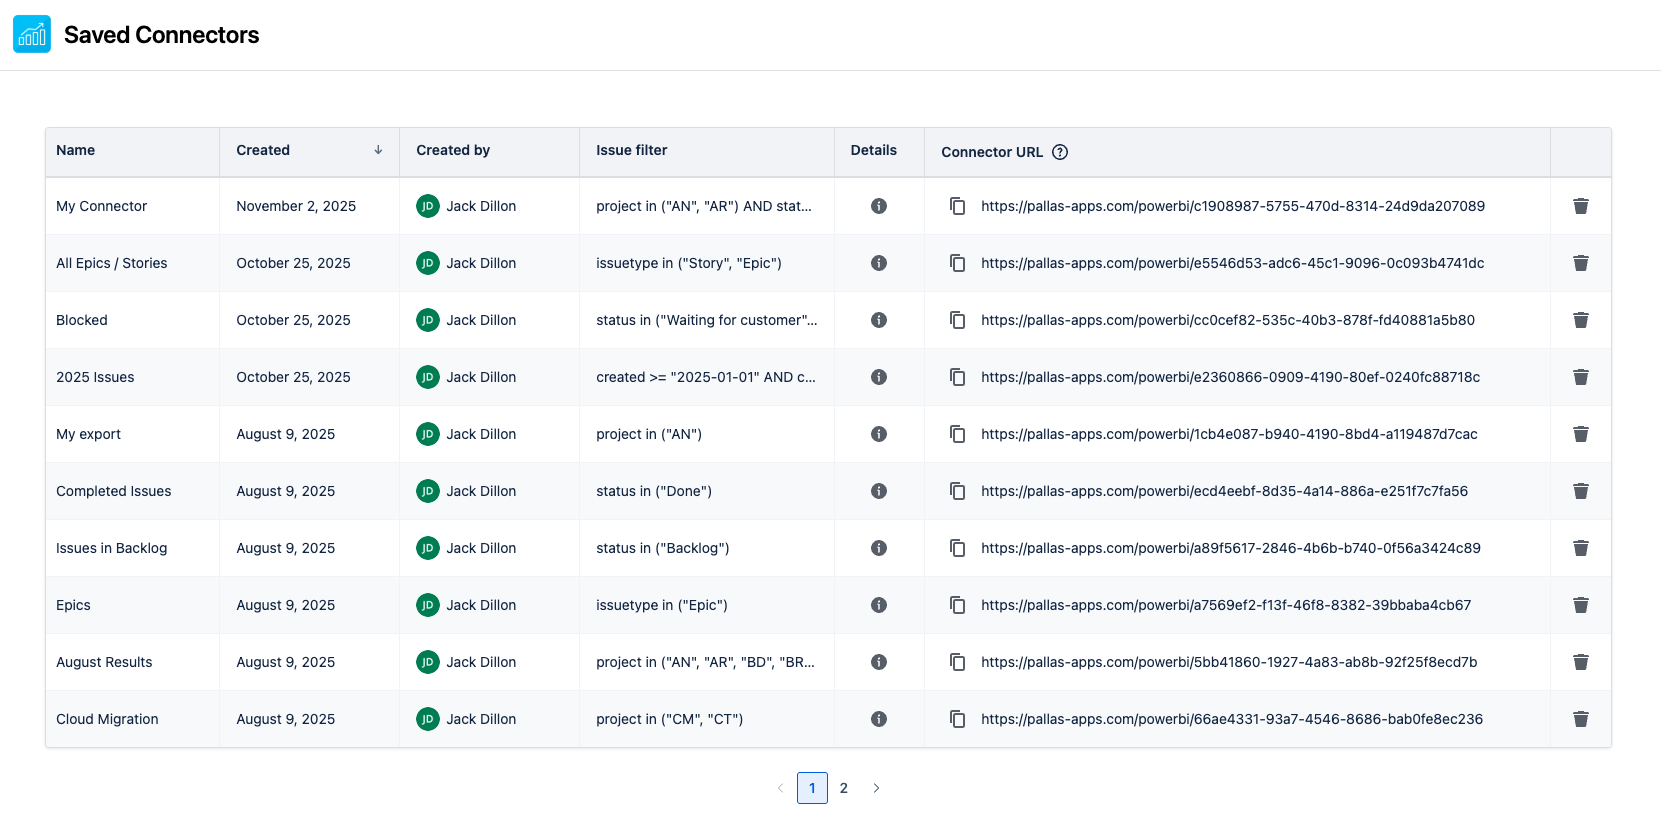Copy the Blocked connector URL
This screenshot has width=1670, height=814.
(957, 320)
